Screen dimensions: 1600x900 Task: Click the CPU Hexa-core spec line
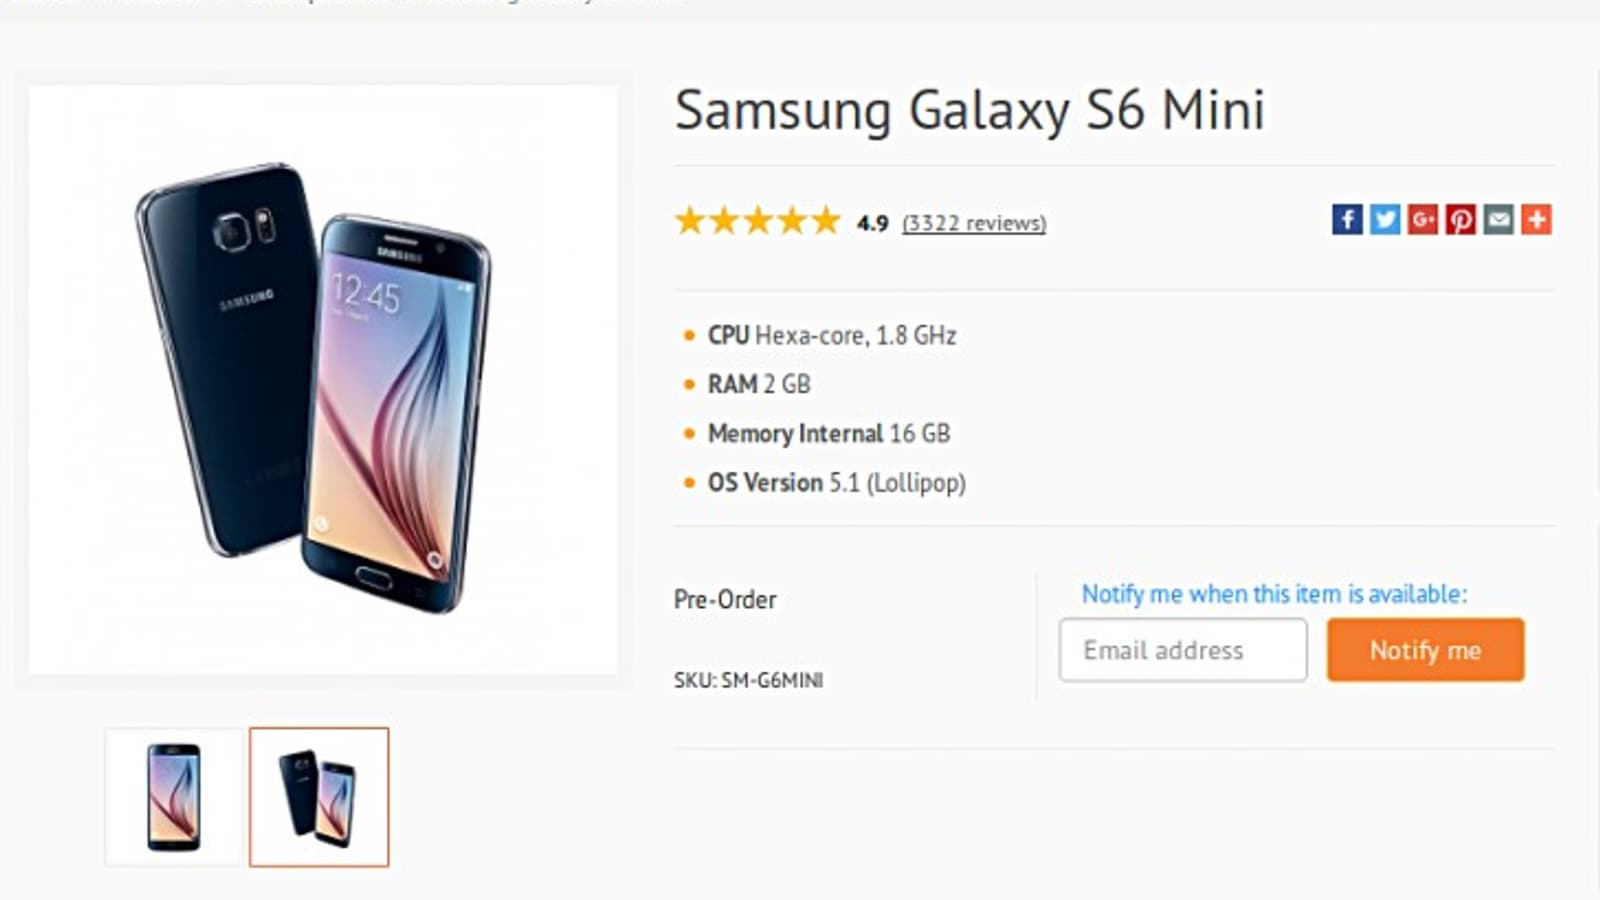pyautogui.click(x=831, y=335)
